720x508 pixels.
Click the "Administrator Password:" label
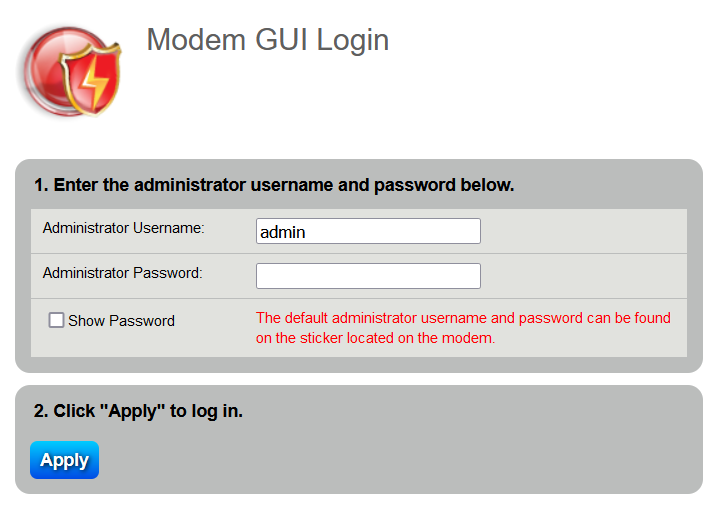pos(122,272)
